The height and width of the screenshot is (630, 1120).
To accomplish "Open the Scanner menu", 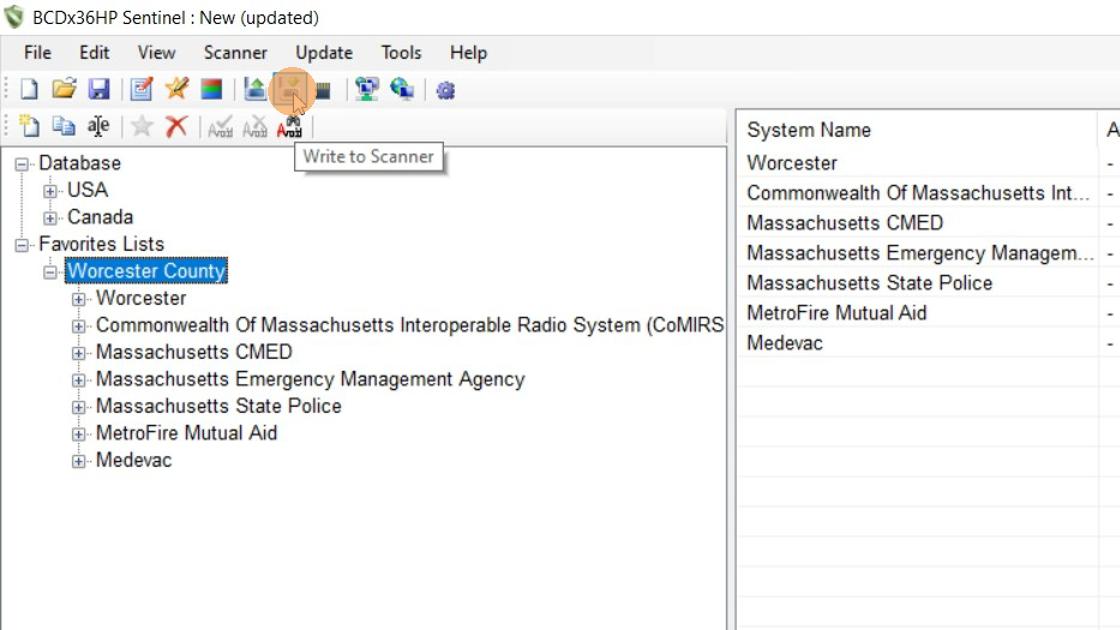I will pos(235,53).
